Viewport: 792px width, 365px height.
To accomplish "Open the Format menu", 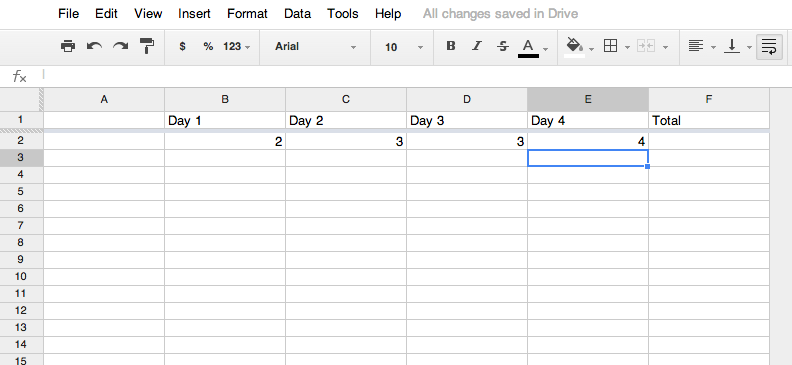I will click(247, 14).
